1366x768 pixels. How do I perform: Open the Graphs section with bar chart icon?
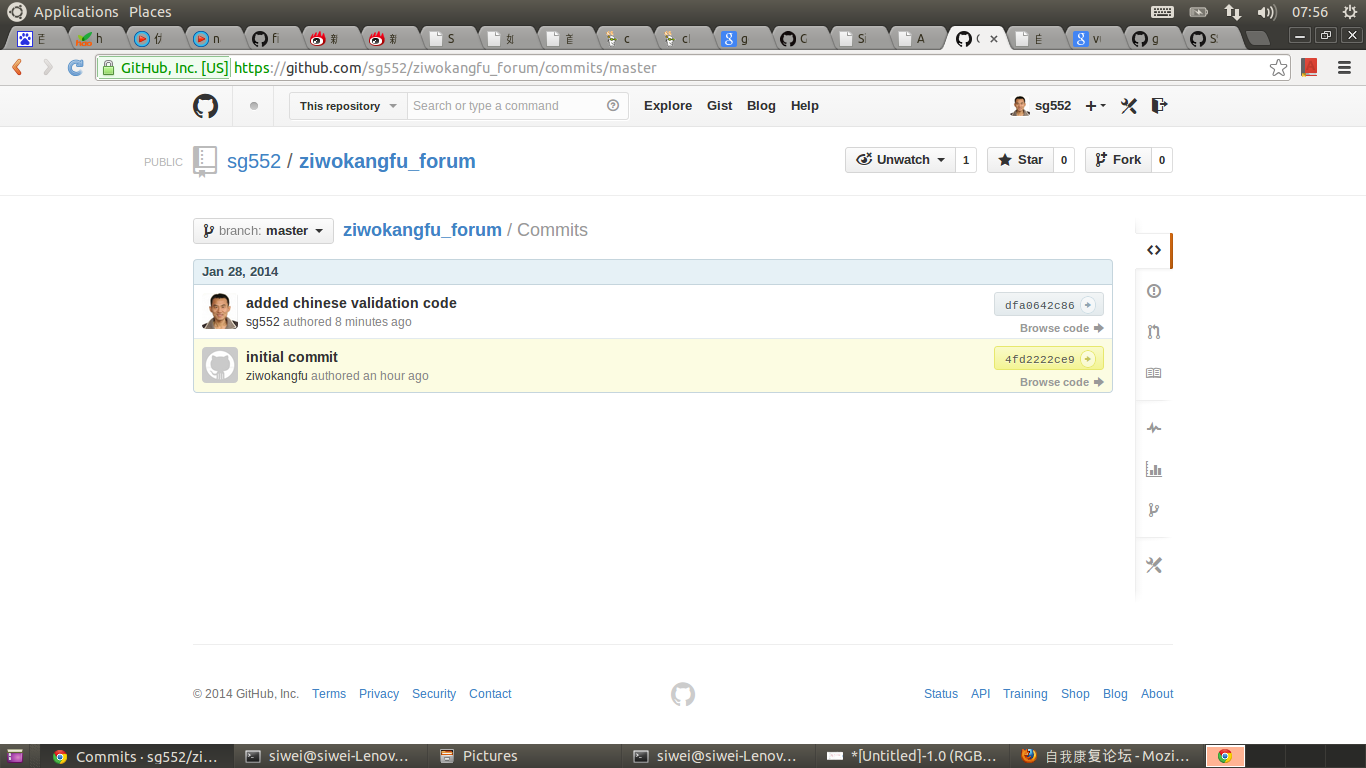point(1154,469)
